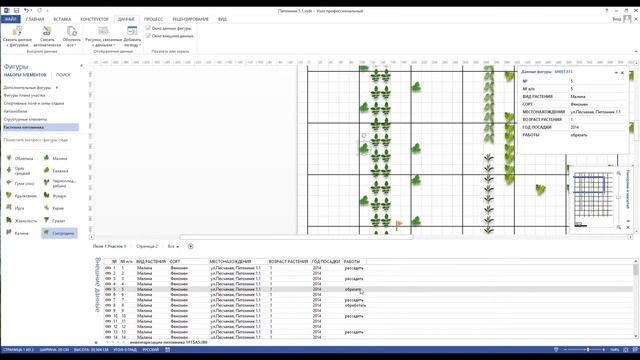Select the Орех грецкий plant shape
Screen dimensions: 640x360
[19, 171]
